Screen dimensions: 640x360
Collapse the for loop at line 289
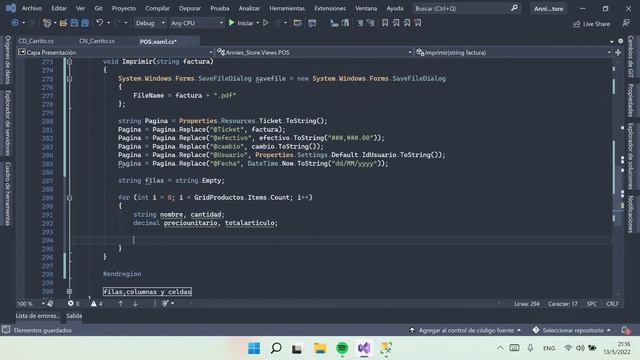(69, 198)
